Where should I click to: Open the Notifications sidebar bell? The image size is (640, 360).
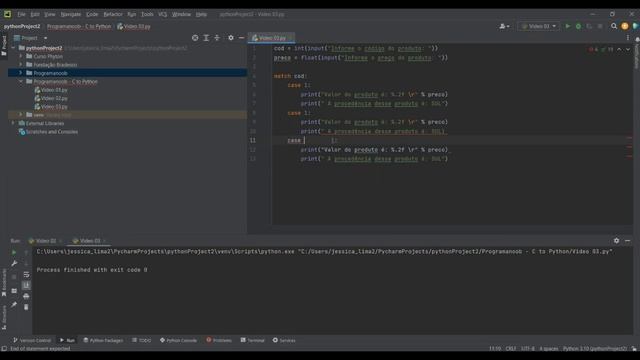[x=637, y=40]
